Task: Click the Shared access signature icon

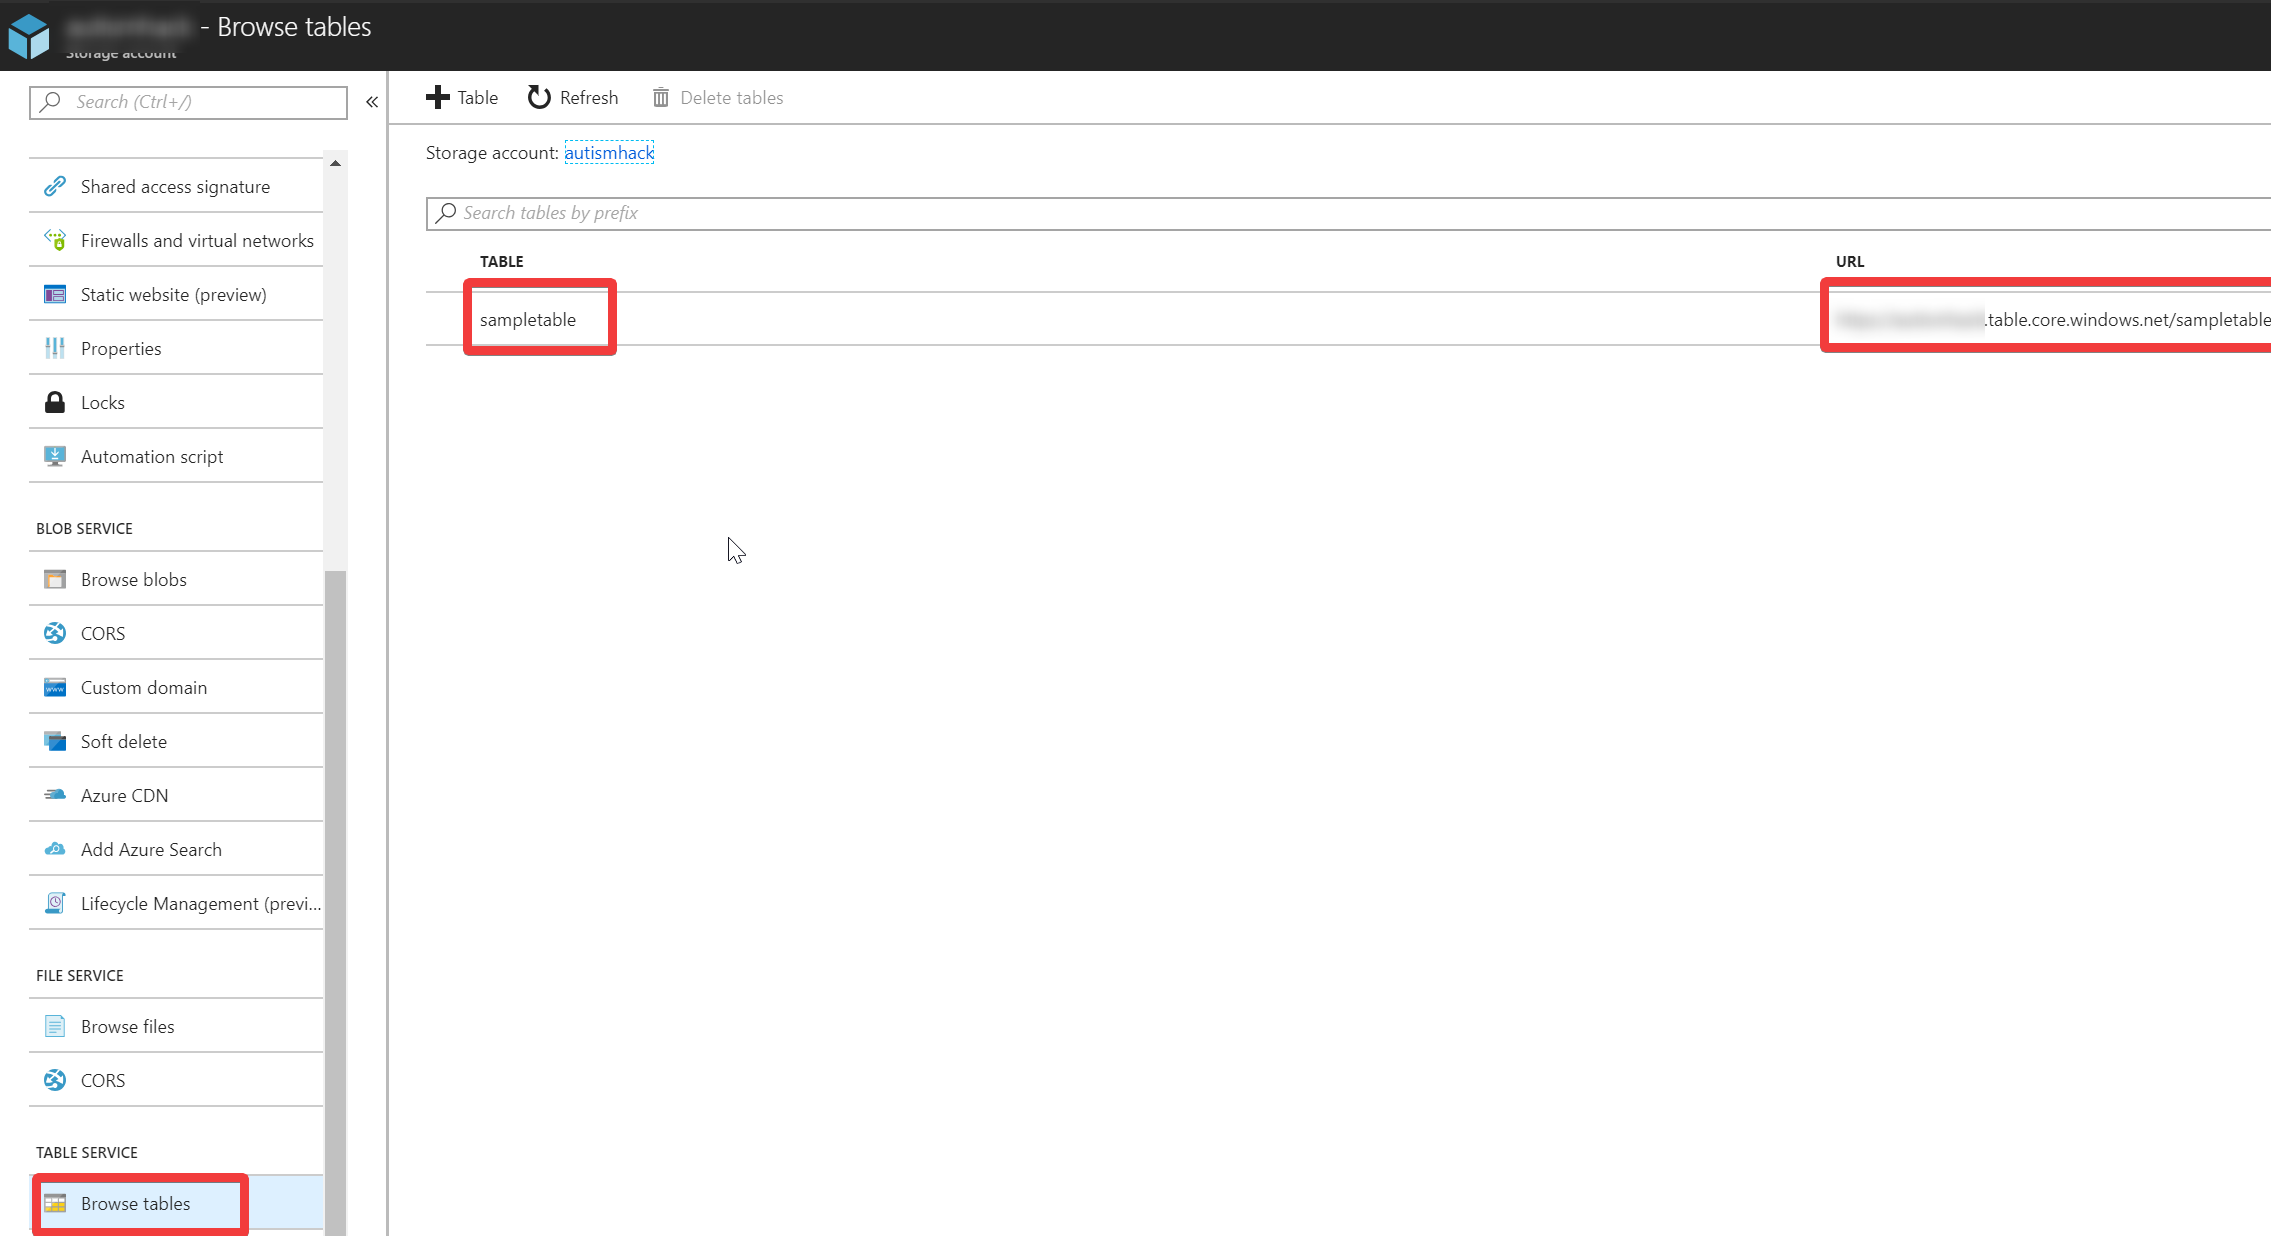Action: tap(53, 186)
